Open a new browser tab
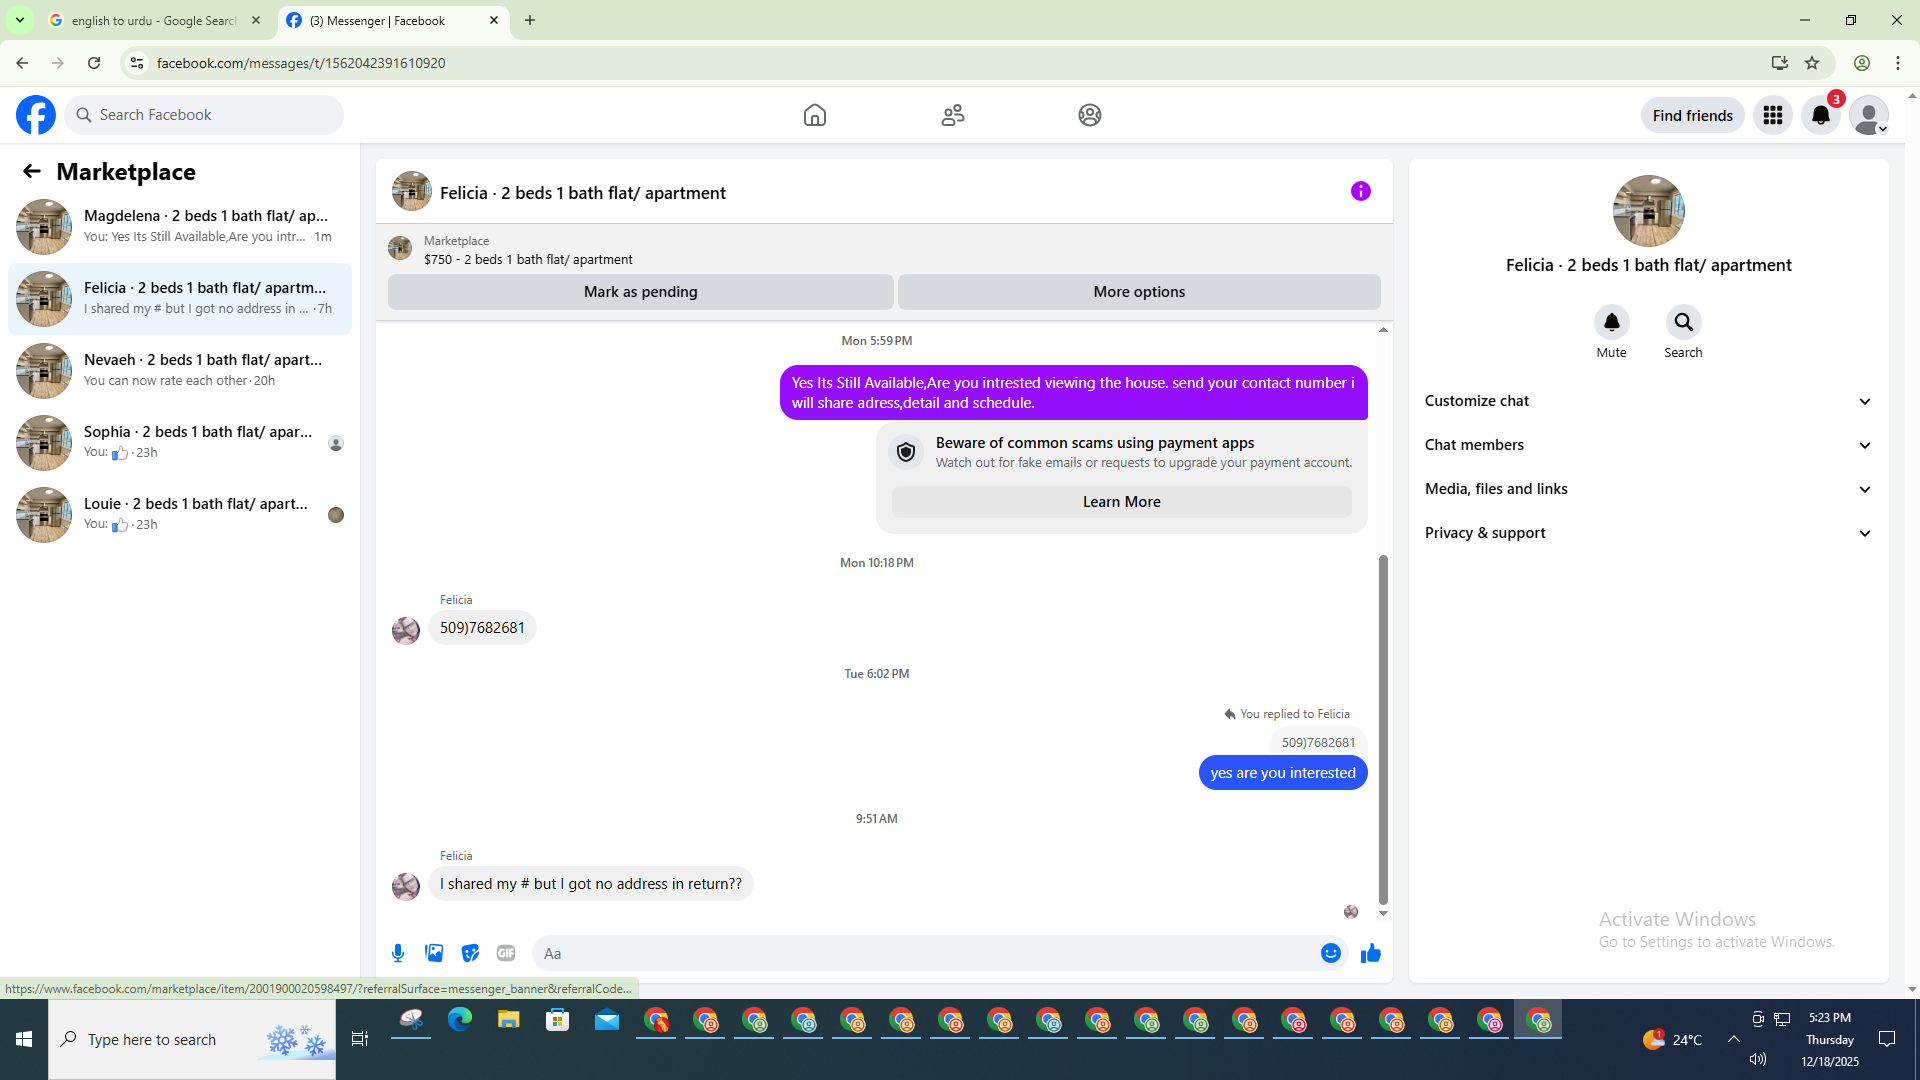The width and height of the screenshot is (1920, 1080). click(530, 20)
